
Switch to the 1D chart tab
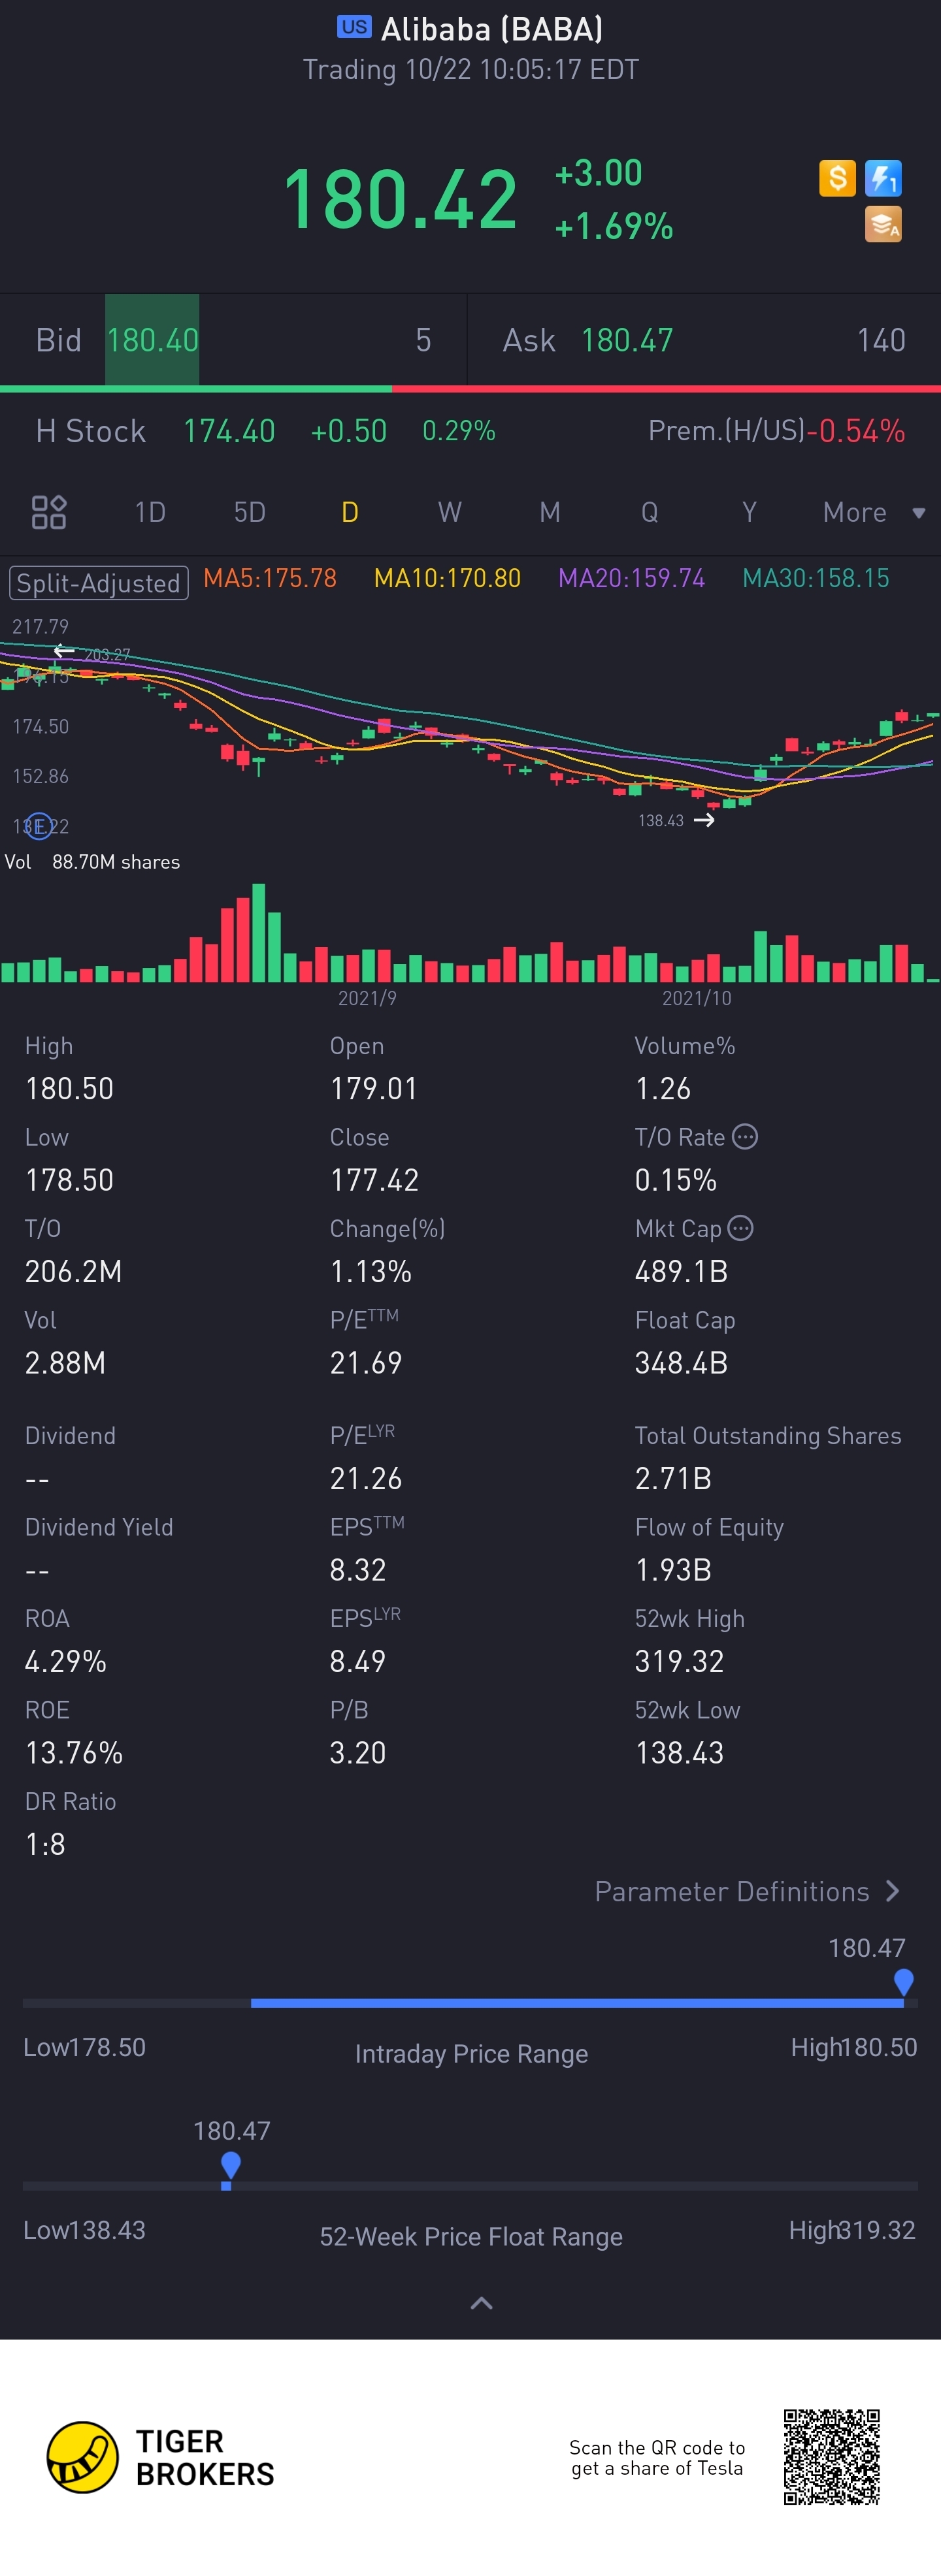150,512
